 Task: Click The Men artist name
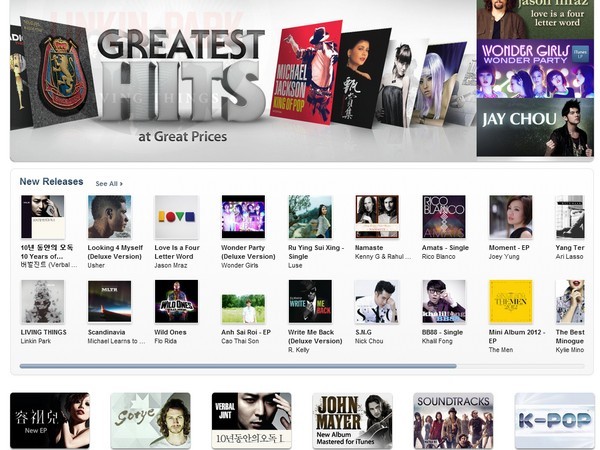tap(501, 350)
